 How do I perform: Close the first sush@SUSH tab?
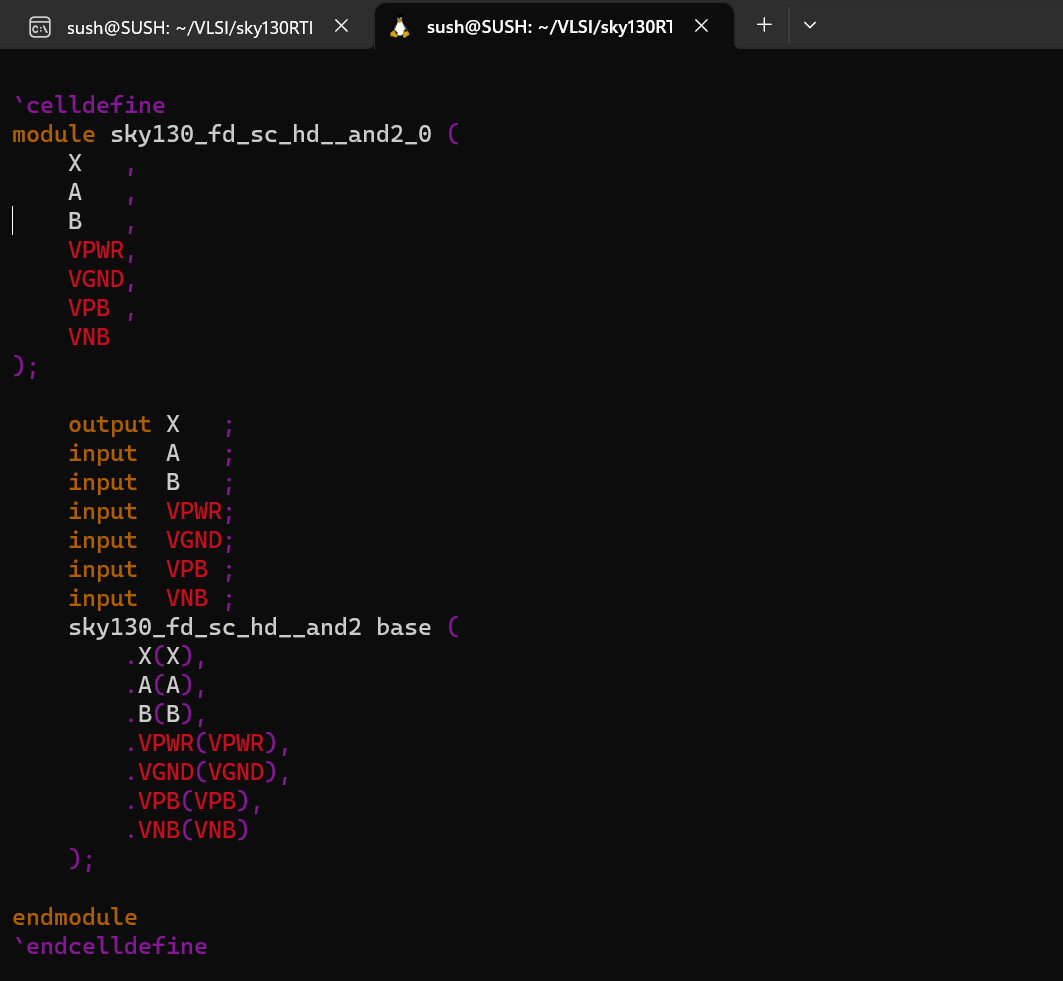tap(341, 25)
